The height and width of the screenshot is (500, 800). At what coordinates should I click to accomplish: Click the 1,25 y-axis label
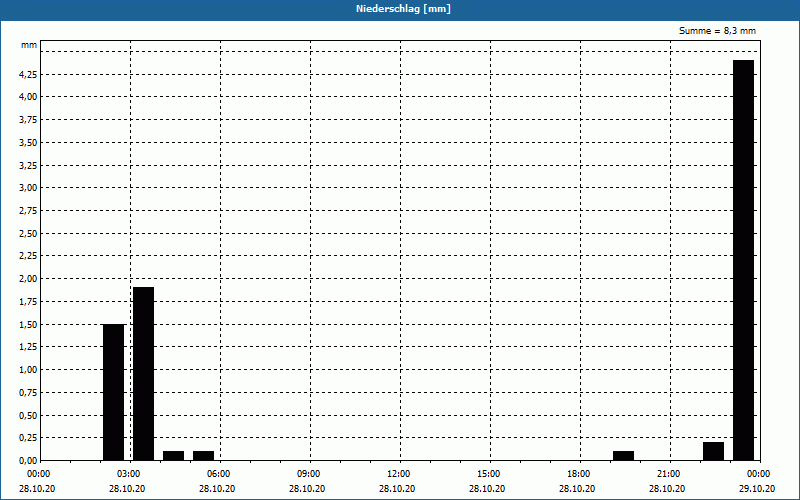click(28, 347)
